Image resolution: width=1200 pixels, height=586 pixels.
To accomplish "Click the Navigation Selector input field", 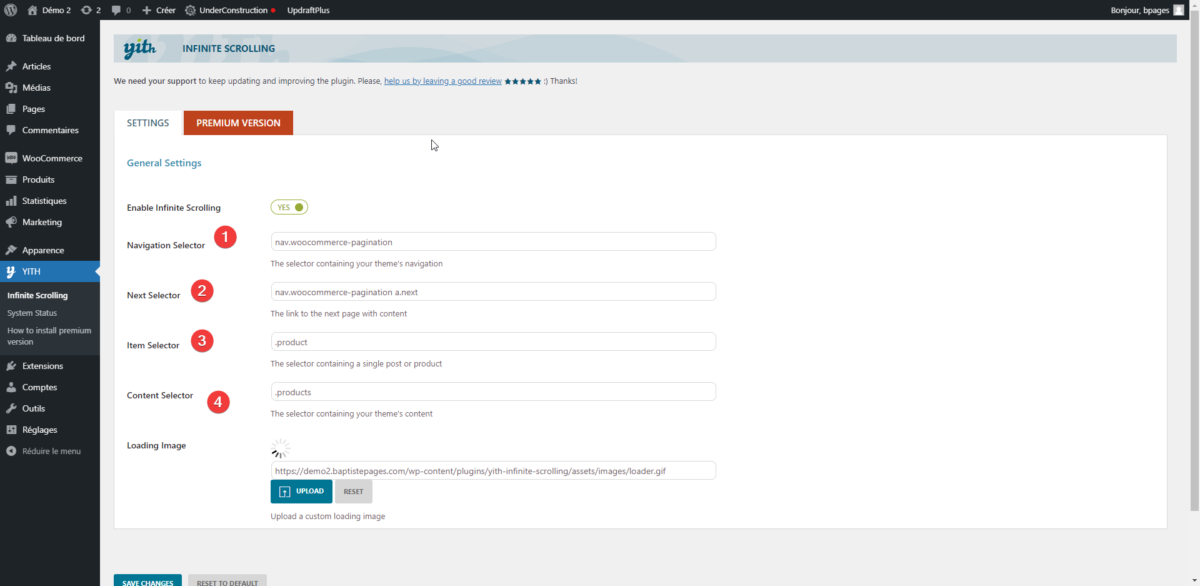I will tap(493, 241).
